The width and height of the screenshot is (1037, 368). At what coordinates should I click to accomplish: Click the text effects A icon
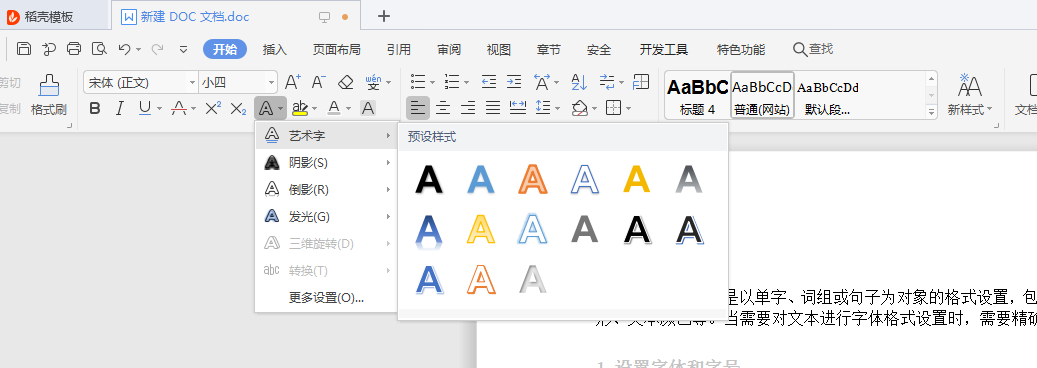coord(266,108)
